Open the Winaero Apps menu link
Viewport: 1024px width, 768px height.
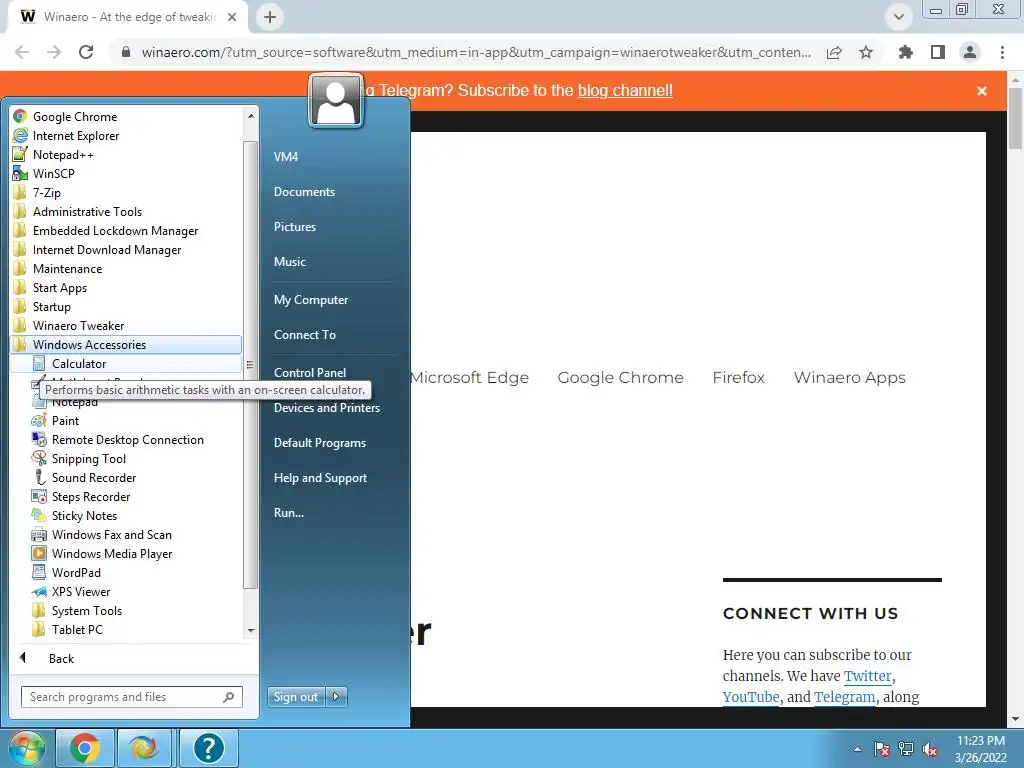tap(850, 377)
